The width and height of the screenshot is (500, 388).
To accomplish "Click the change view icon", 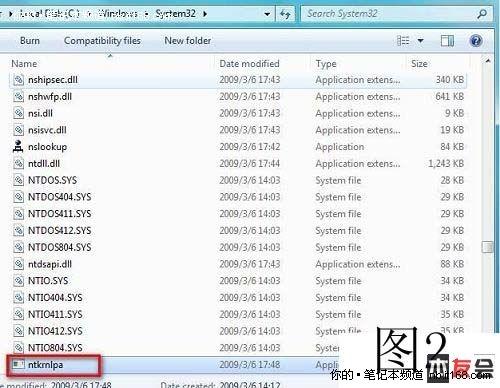I will 403,41.
